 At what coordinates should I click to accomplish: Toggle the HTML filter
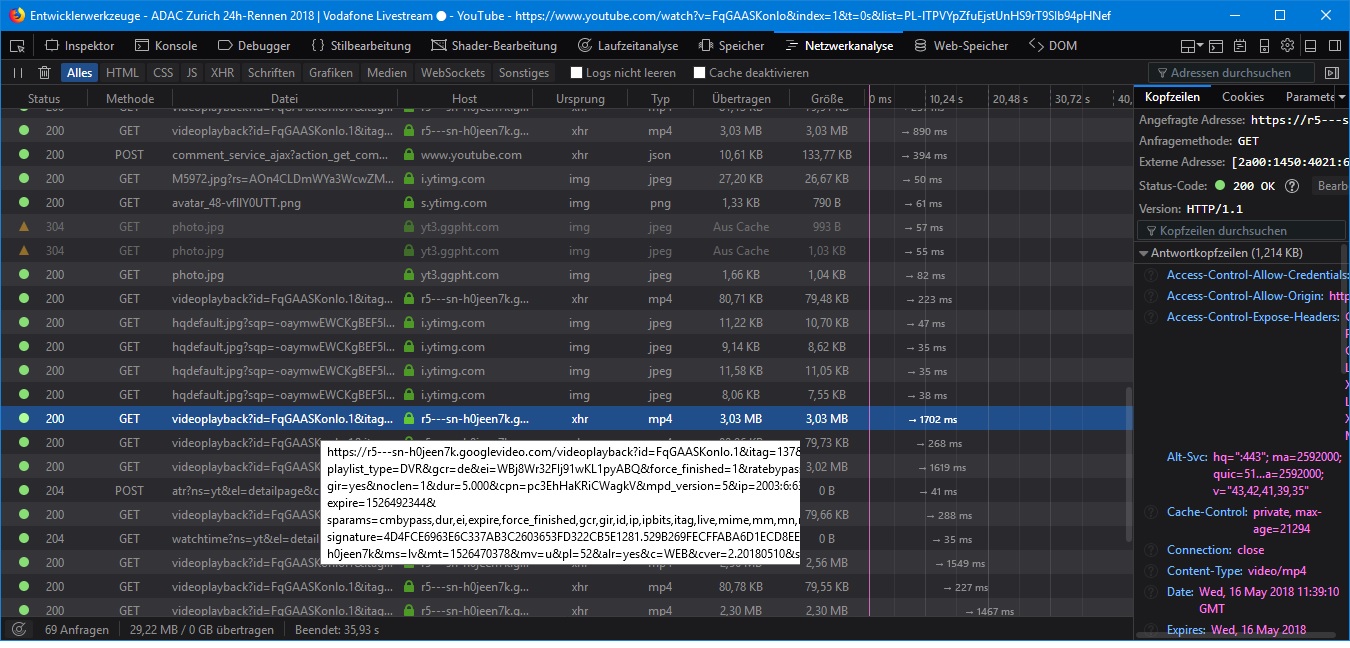click(123, 73)
